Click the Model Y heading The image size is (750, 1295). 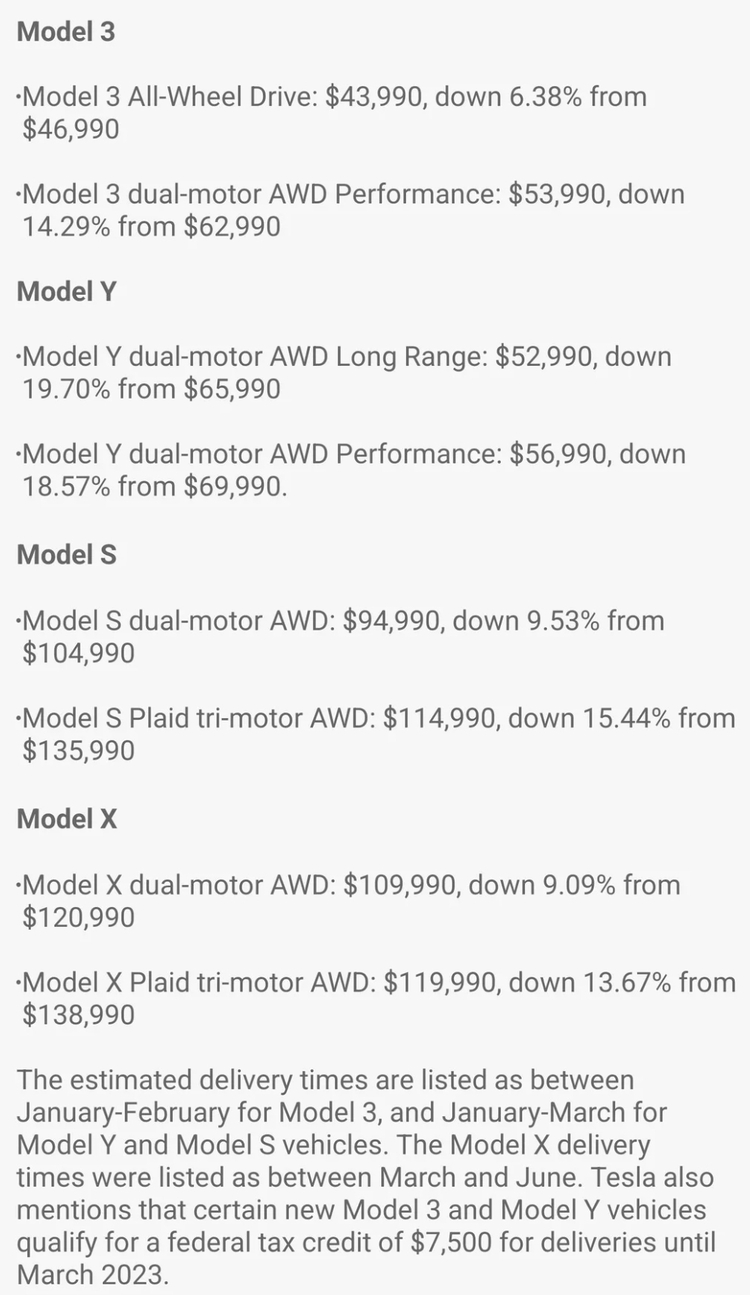tap(67, 292)
